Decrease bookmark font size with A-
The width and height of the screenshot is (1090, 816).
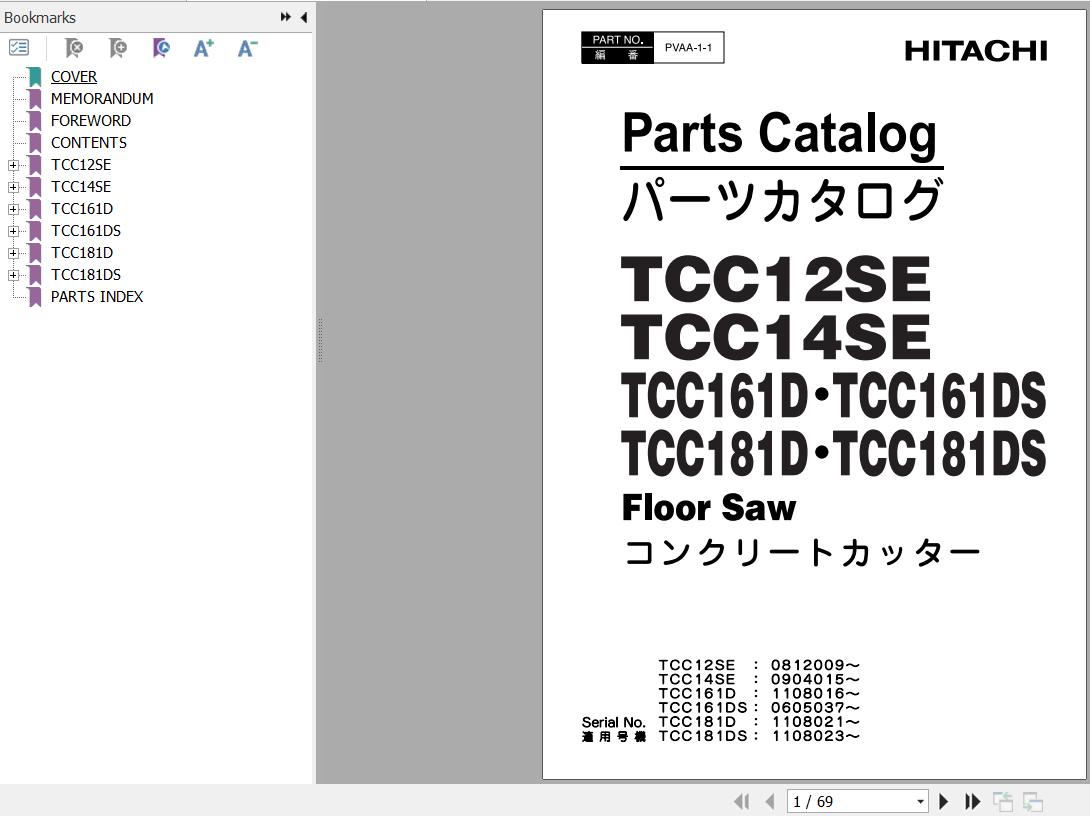247,48
